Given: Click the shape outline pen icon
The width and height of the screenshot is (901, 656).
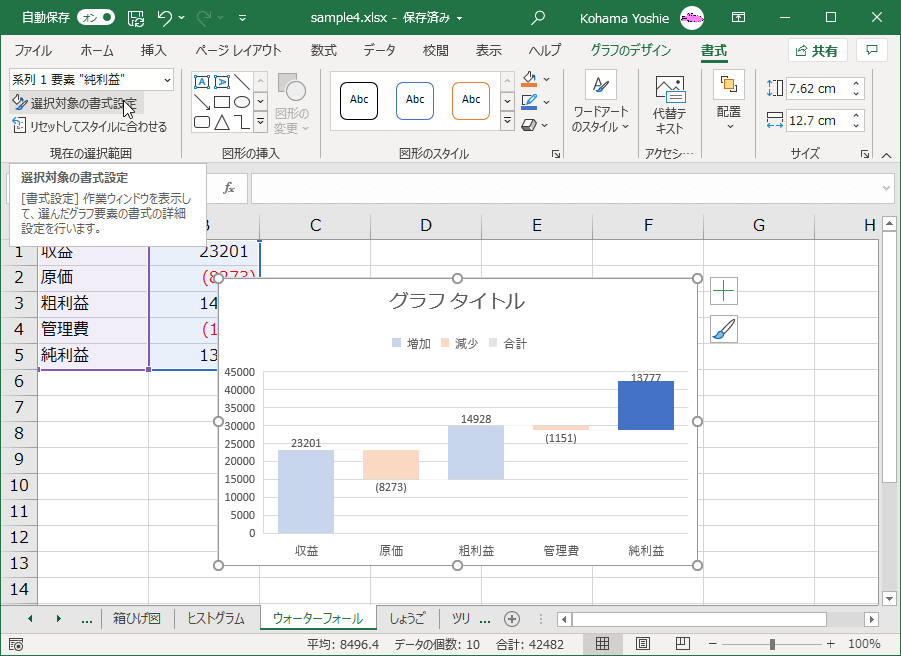Looking at the screenshot, I should 529,102.
